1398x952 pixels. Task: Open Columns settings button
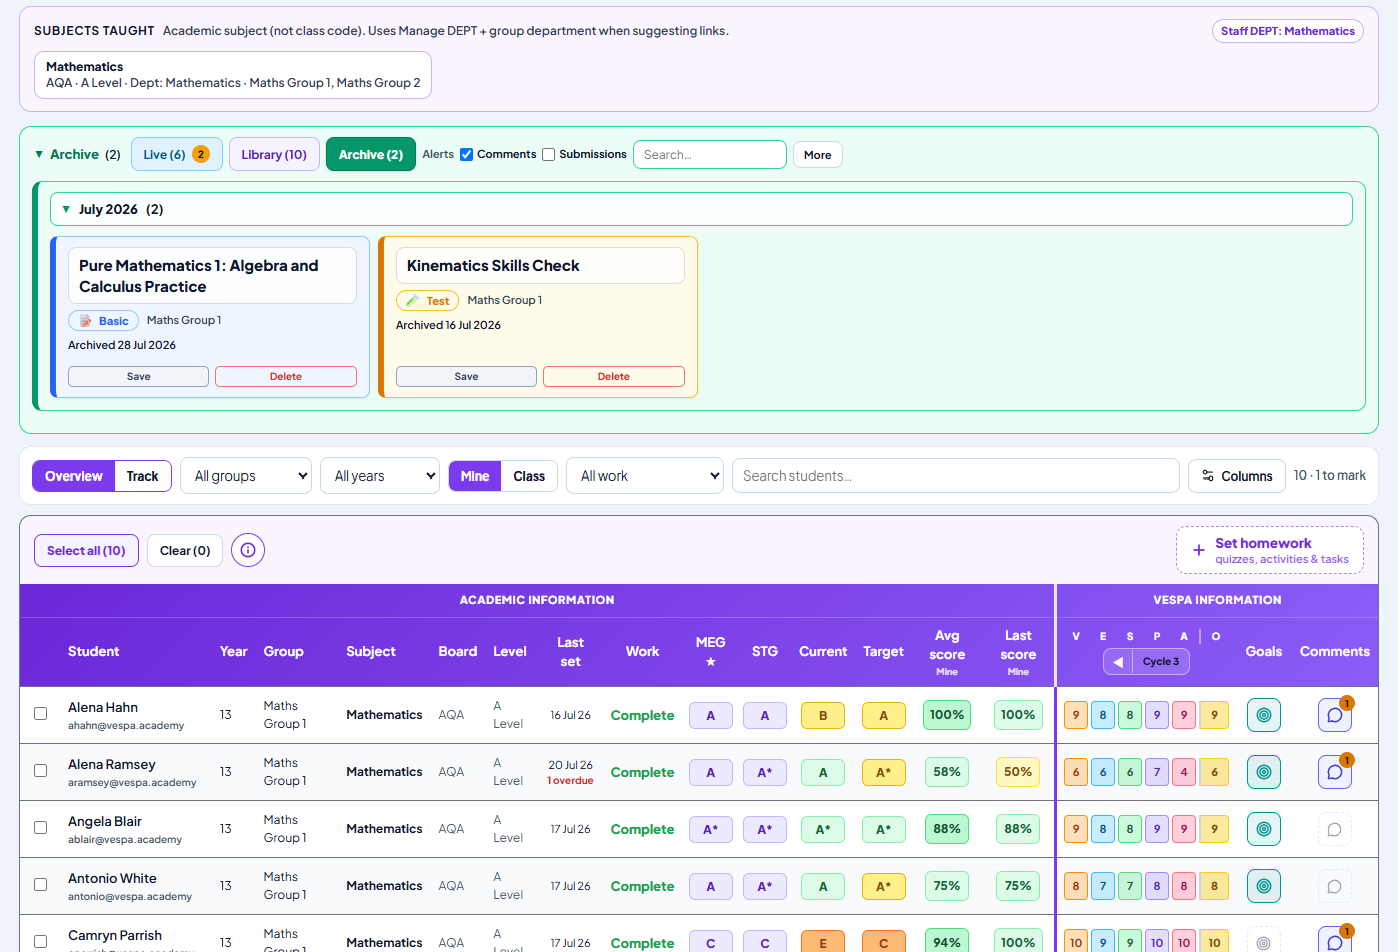point(1237,476)
